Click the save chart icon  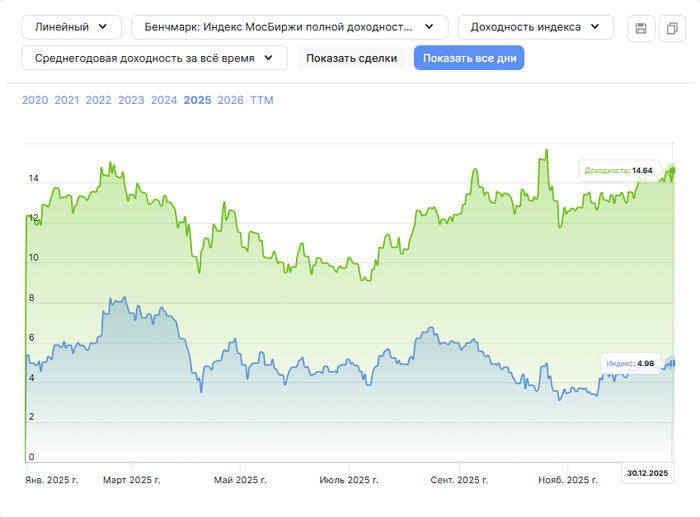point(641,29)
